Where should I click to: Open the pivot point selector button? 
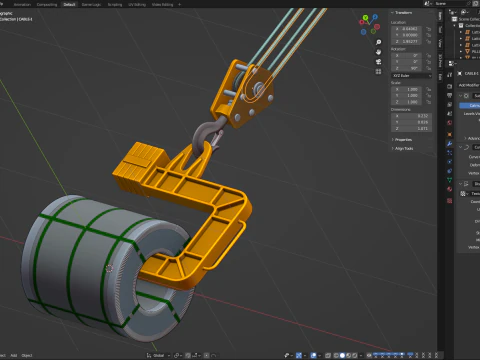[x=178, y=355]
